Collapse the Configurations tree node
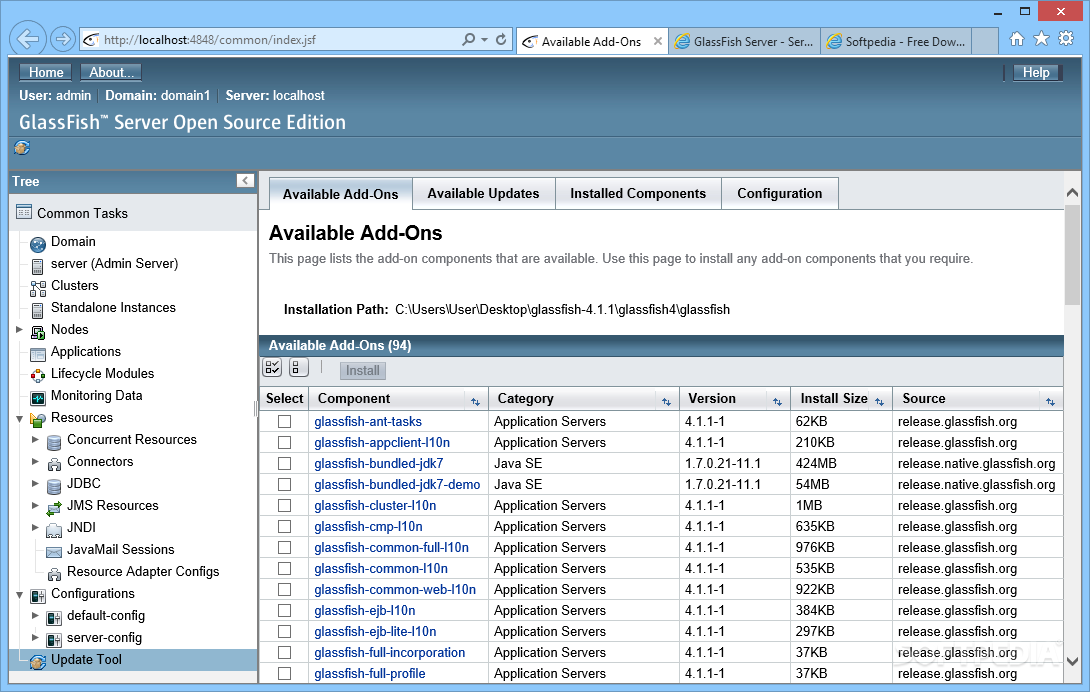 (x=19, y=595)
